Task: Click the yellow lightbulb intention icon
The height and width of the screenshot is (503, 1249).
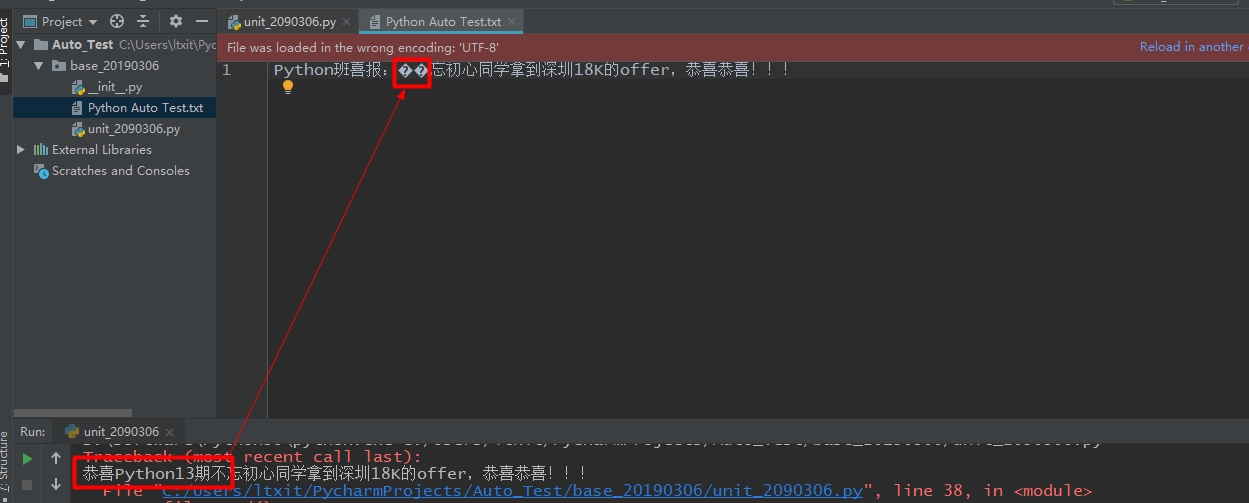Action: tap(288, 87)
